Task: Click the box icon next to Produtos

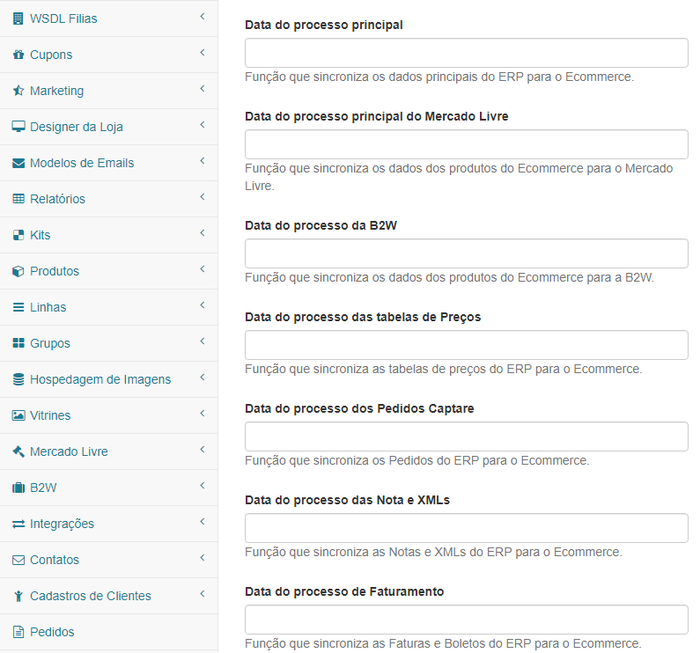Action: 18,271
